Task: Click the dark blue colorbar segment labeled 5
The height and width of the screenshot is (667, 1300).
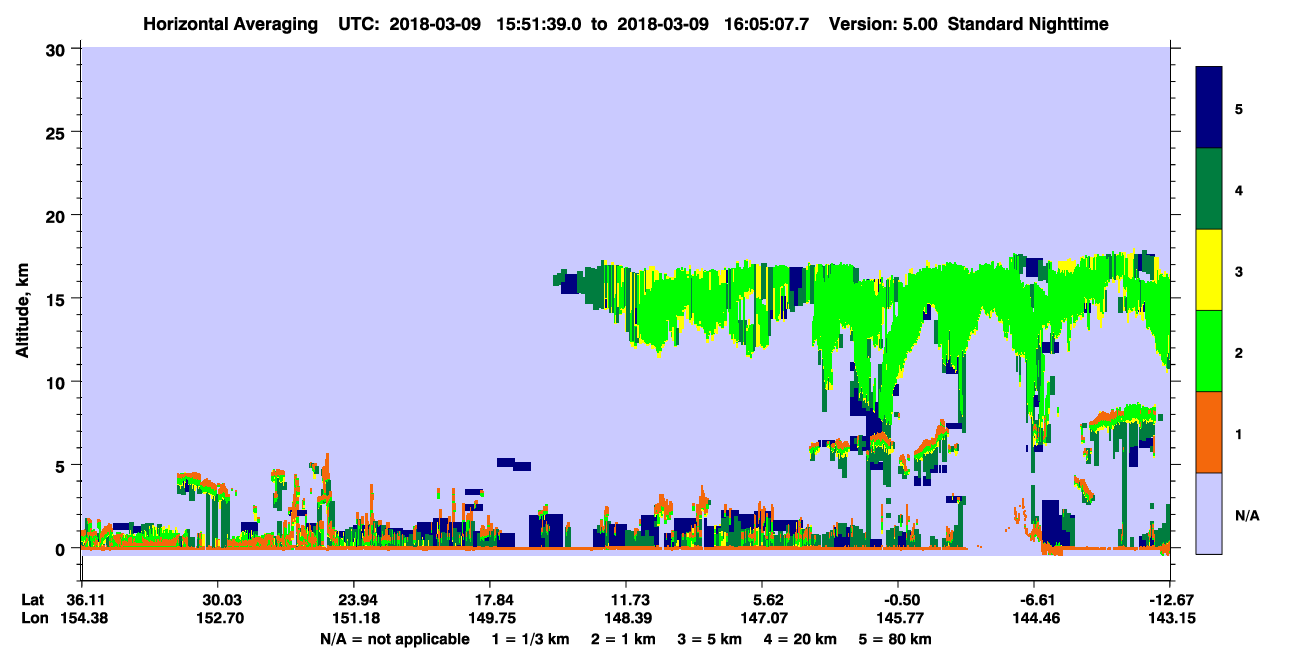Action: [x=1210, y=107]
